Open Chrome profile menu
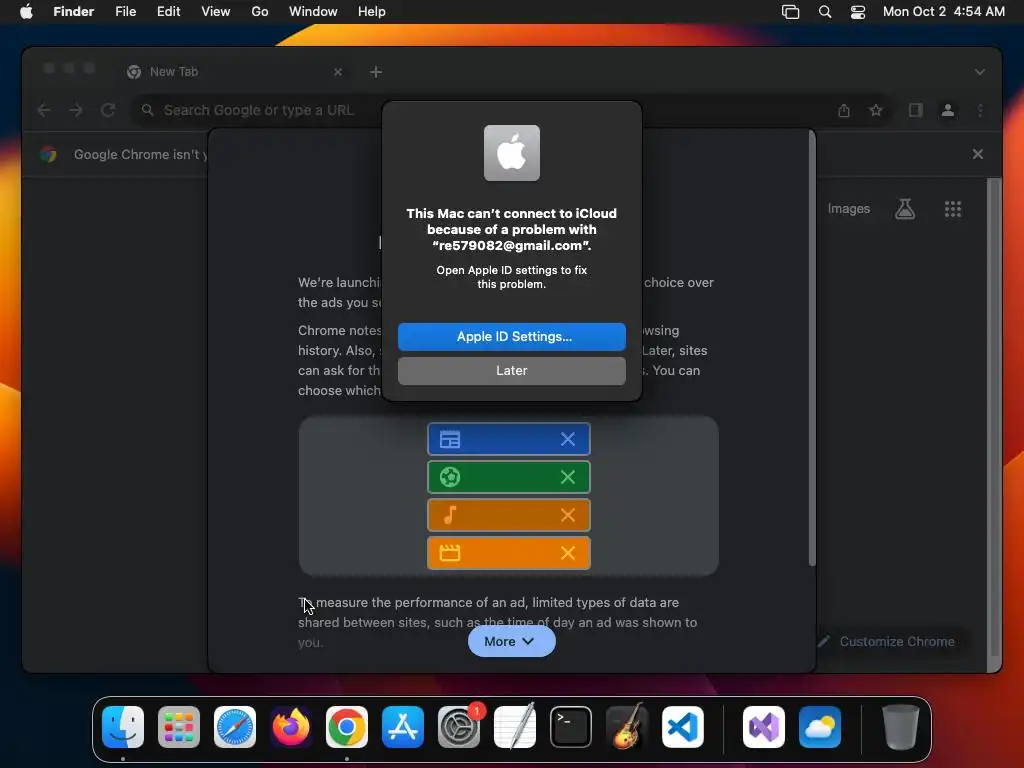The width and height of the screenshot is (1024, 768). (948, 110)
